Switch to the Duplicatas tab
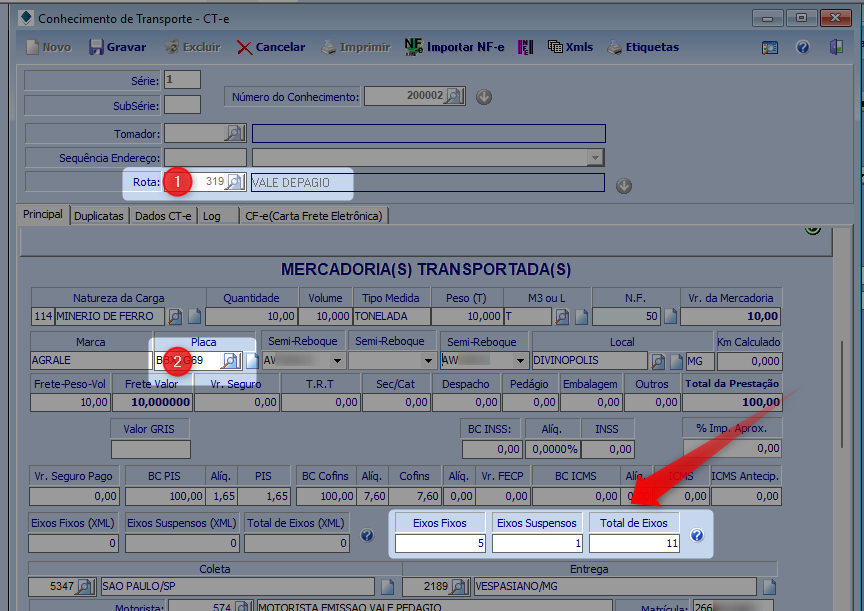This screenshot has width=864, height=611. pos(99,215)
